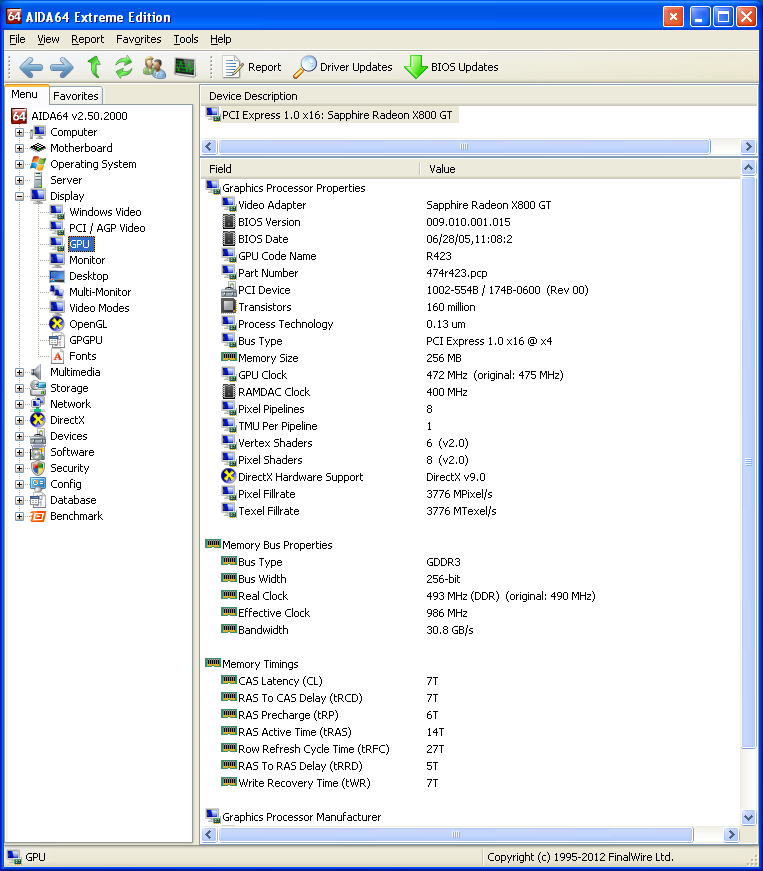Open the user management people icon
The height and width of the screenshot is (871, 763).
(154, 67)
